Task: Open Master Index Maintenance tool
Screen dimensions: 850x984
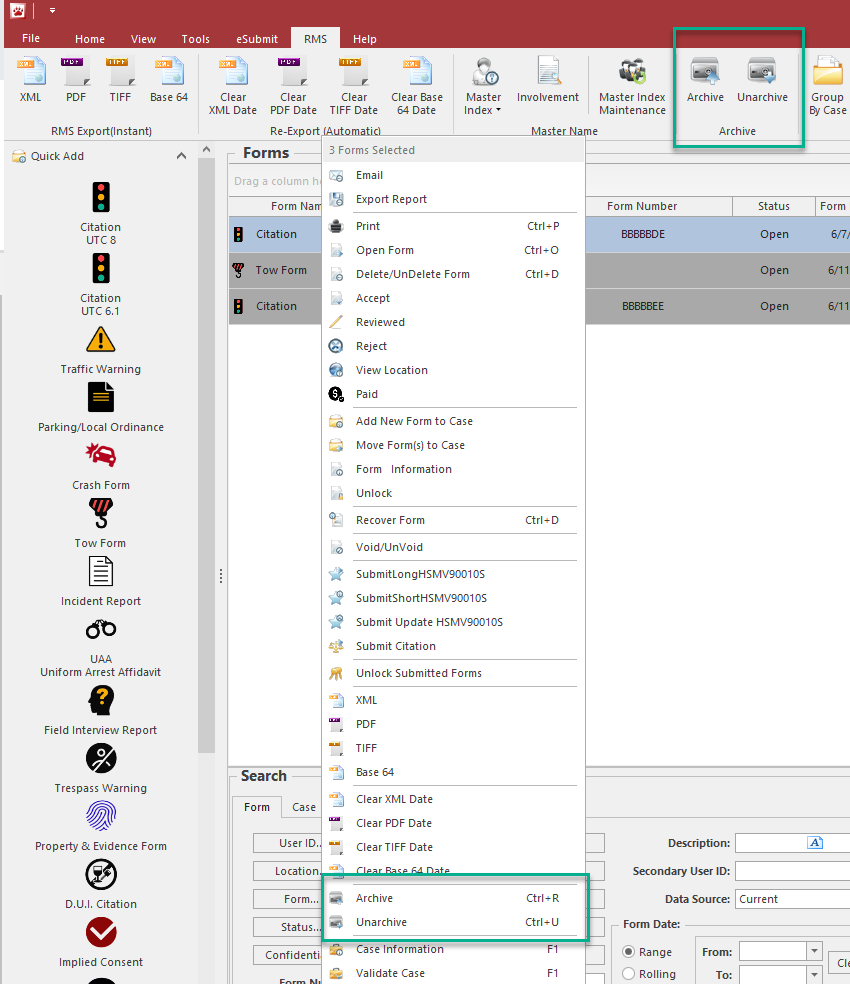Action: coord(632,86)
